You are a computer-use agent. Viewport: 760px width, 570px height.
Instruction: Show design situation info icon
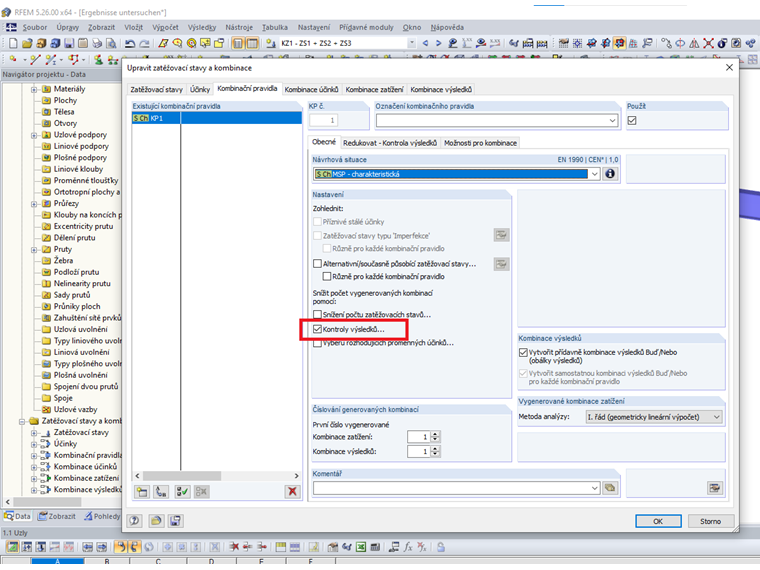tap(610, 174)
